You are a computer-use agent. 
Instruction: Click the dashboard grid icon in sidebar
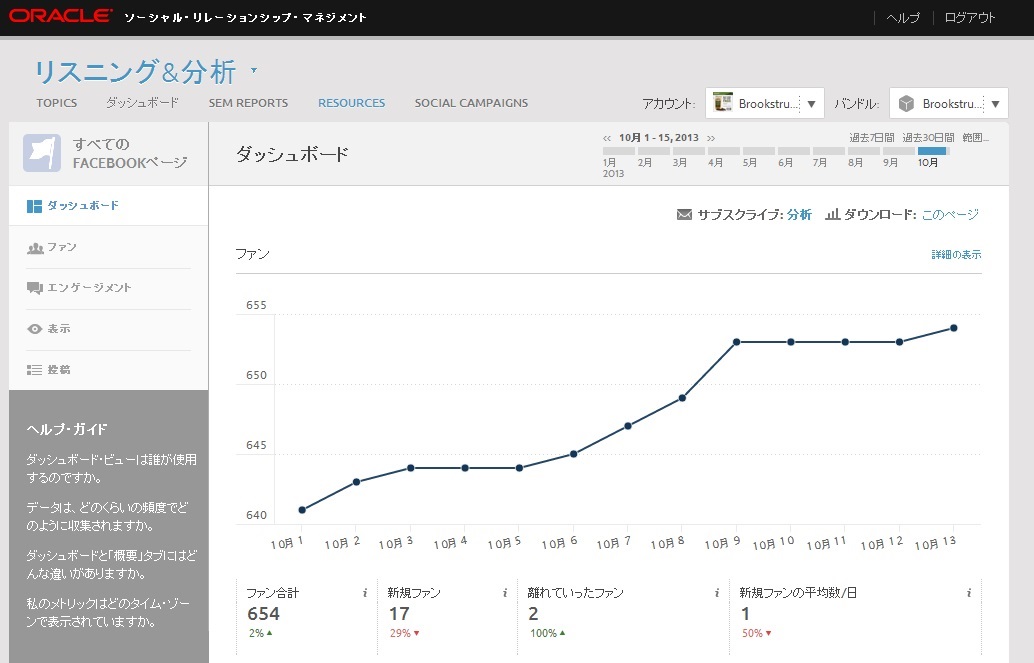tap(34, 206)
